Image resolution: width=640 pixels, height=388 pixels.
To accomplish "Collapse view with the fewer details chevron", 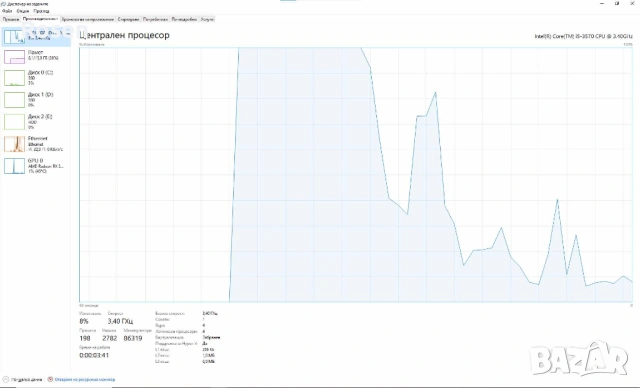I will tap(6, 379).
